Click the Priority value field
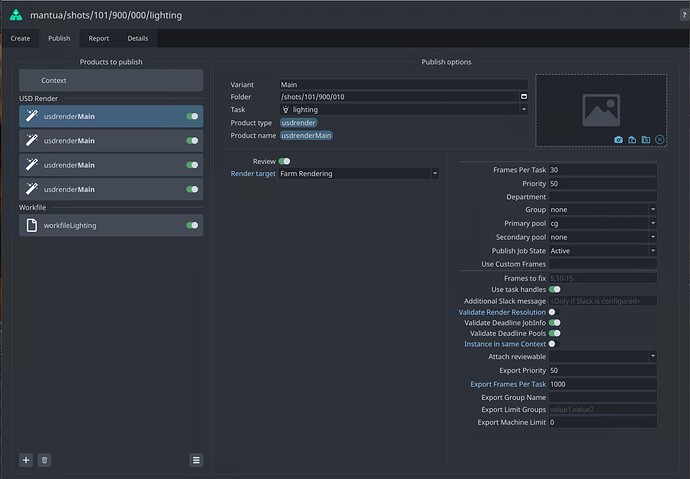This screenshot has width=690, height=479. point(602,183)
